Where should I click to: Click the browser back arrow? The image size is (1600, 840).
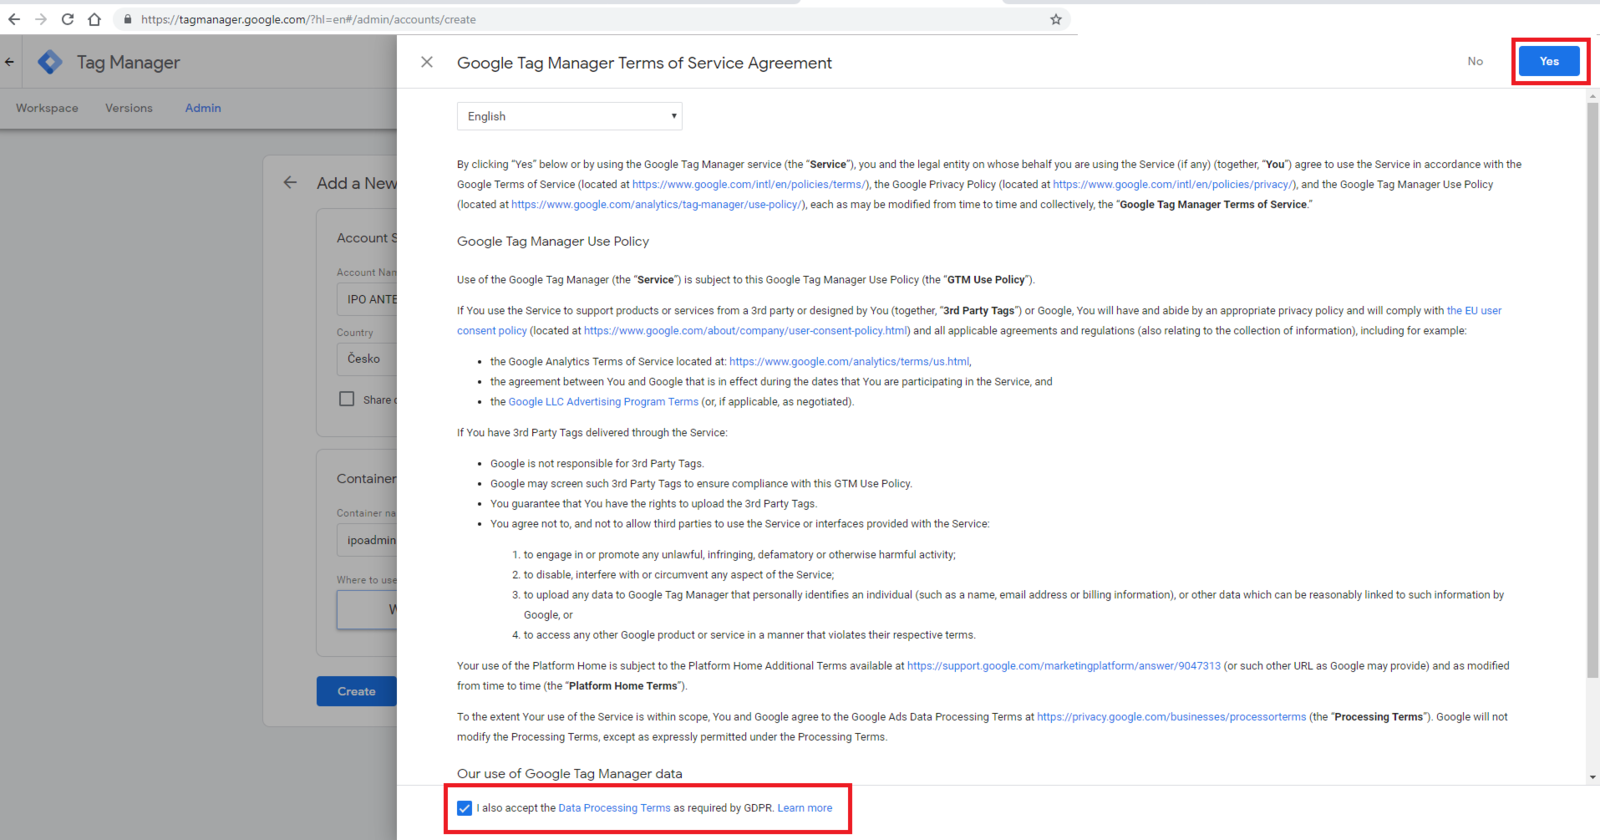[14, 19]
